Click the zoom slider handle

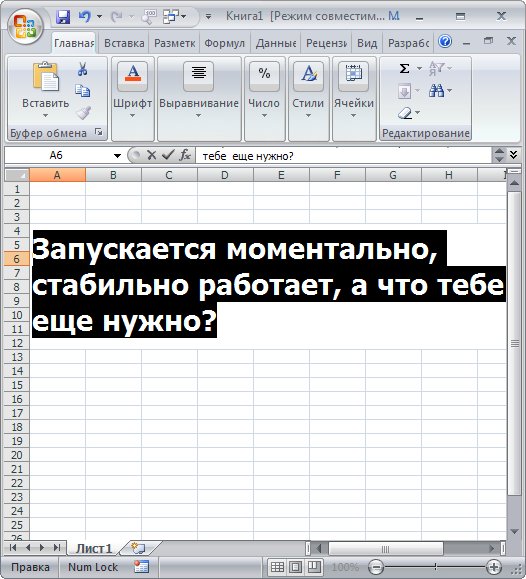tap(435, 567)
